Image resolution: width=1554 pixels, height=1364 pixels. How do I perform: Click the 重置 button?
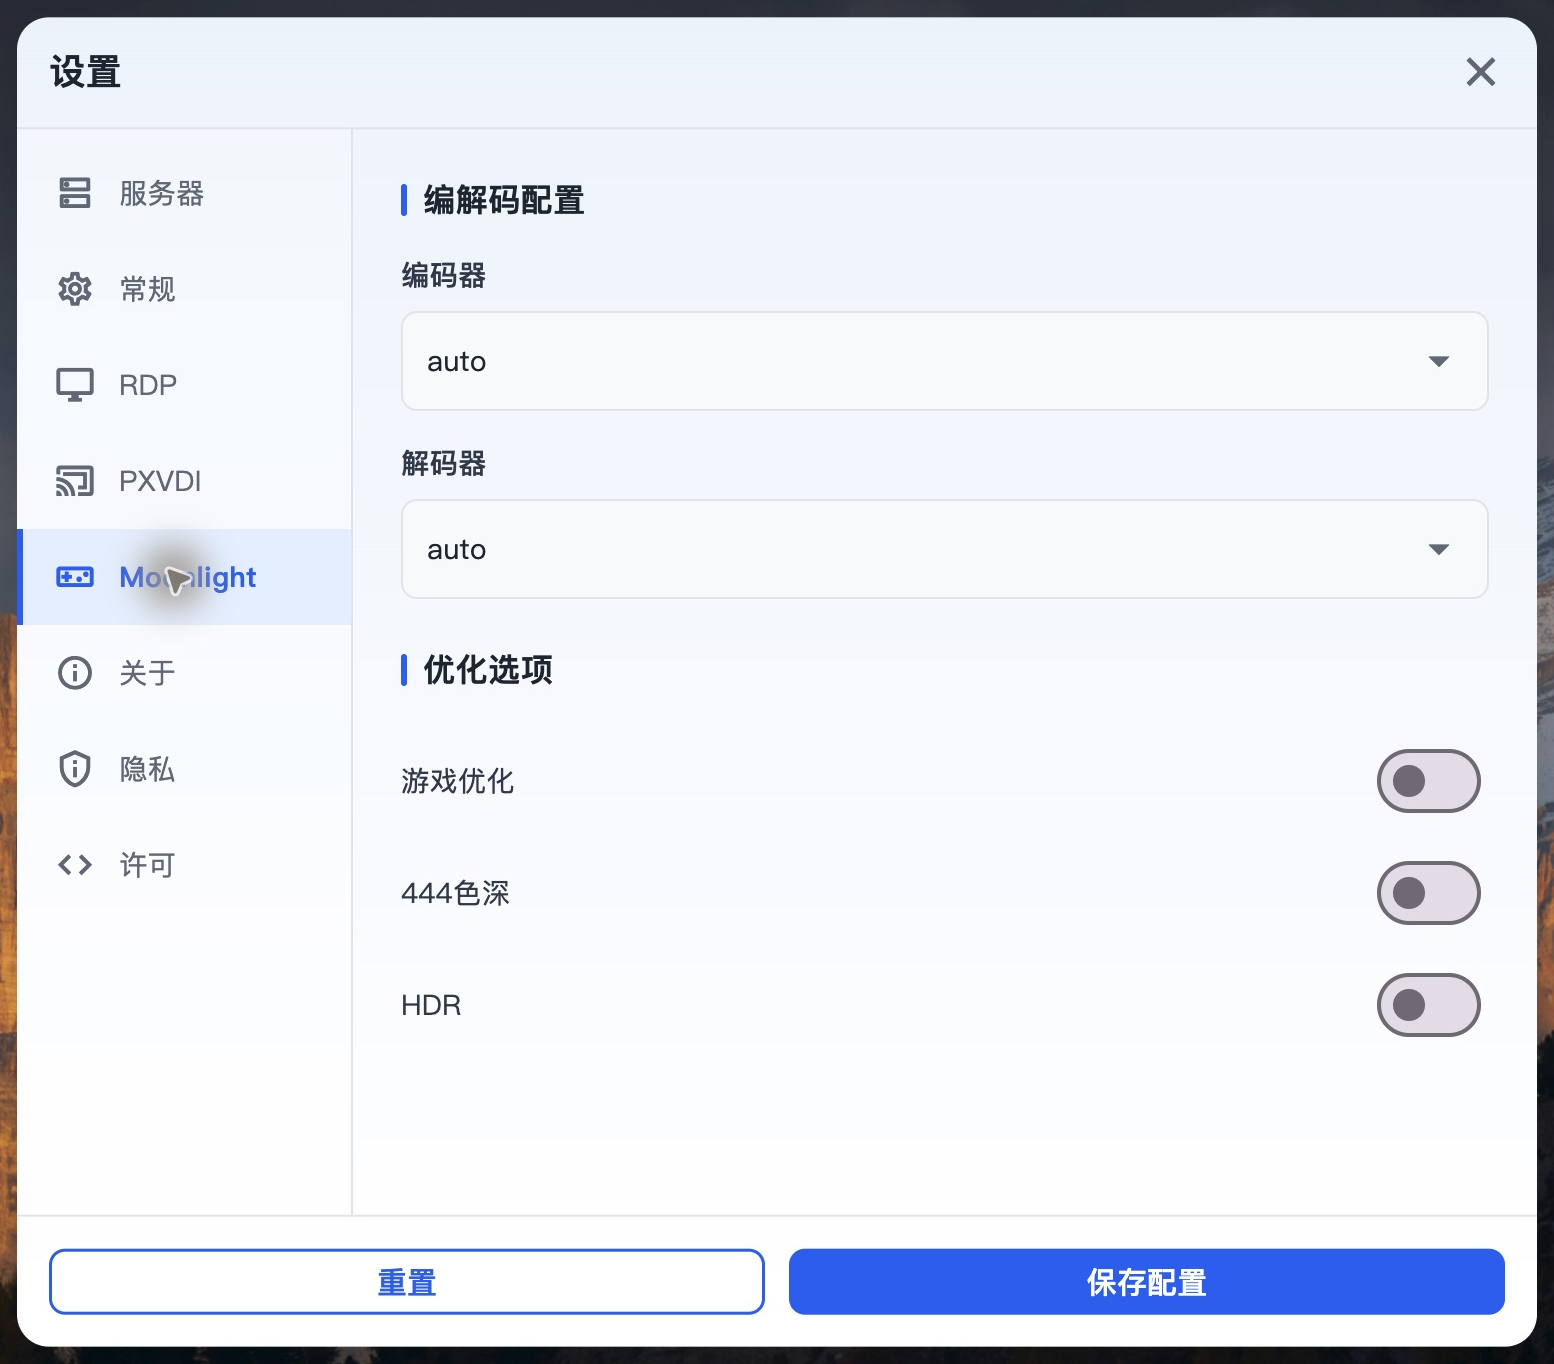pyautogui.click(x=407, y=1282)
